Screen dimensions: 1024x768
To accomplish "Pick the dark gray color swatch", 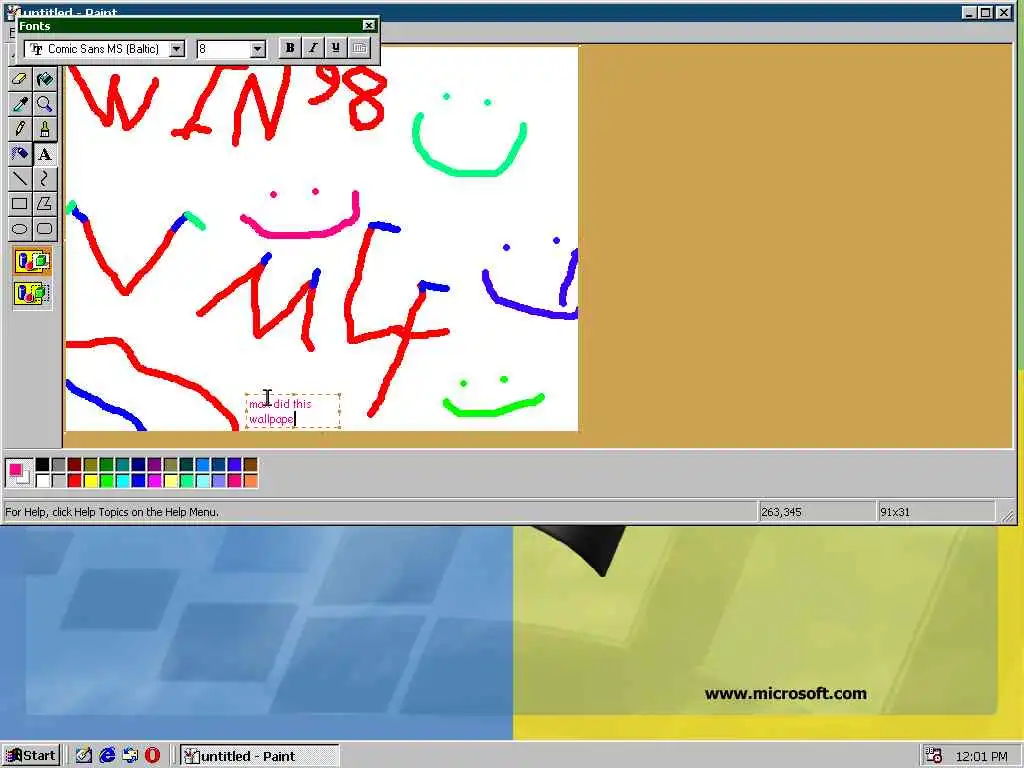I will tap(59, 464).
